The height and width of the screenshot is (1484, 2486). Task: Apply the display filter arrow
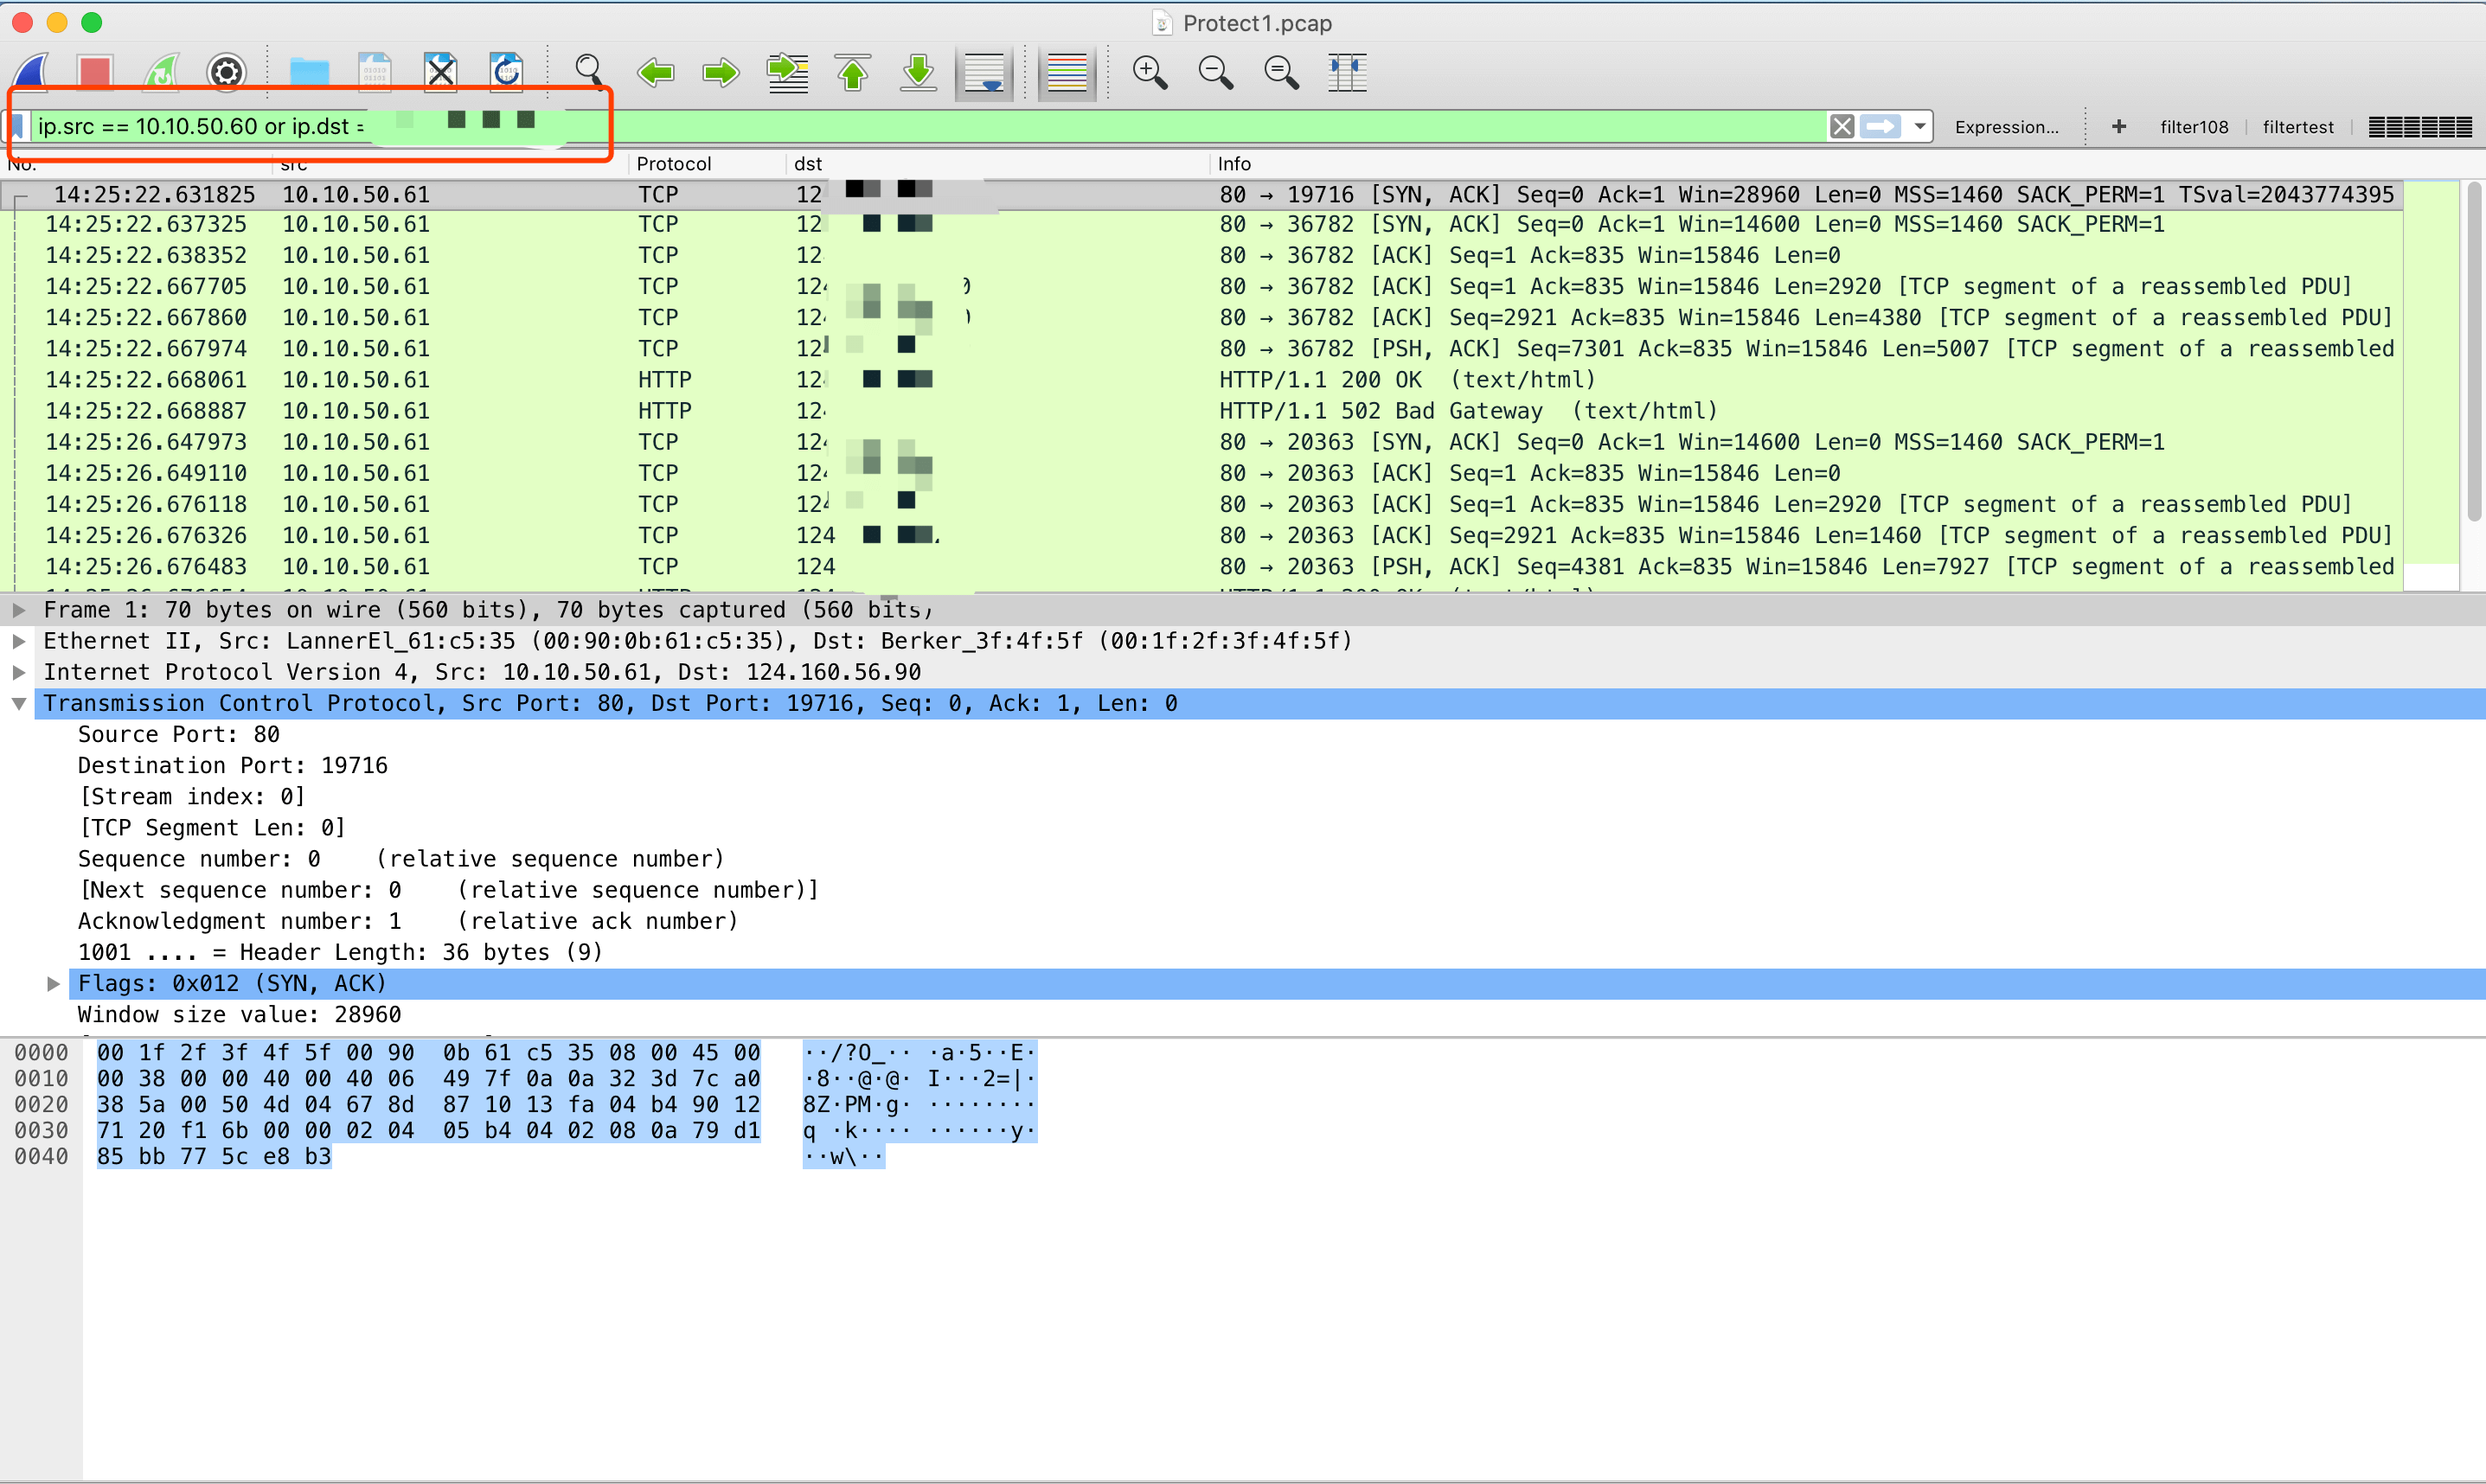[x=1881, y=126]
